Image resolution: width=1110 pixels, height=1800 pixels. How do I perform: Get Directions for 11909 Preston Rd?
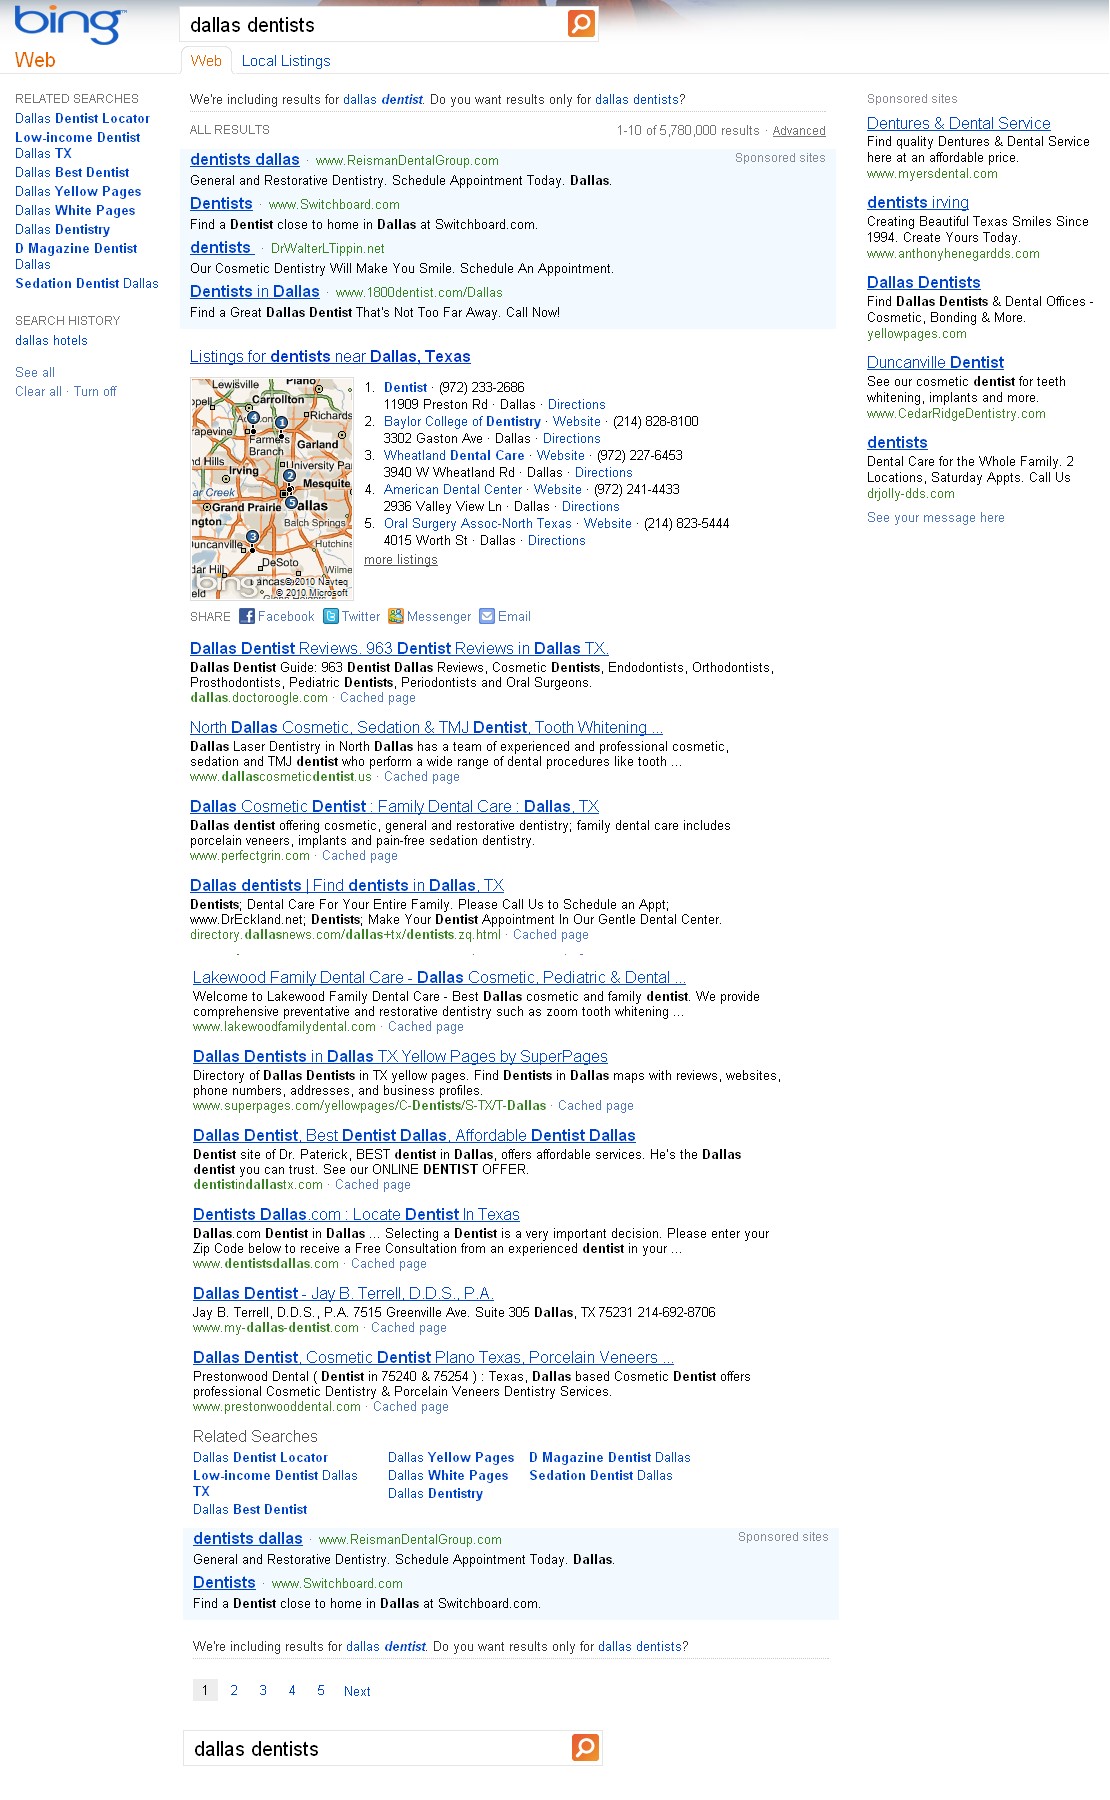pos(576,404)
